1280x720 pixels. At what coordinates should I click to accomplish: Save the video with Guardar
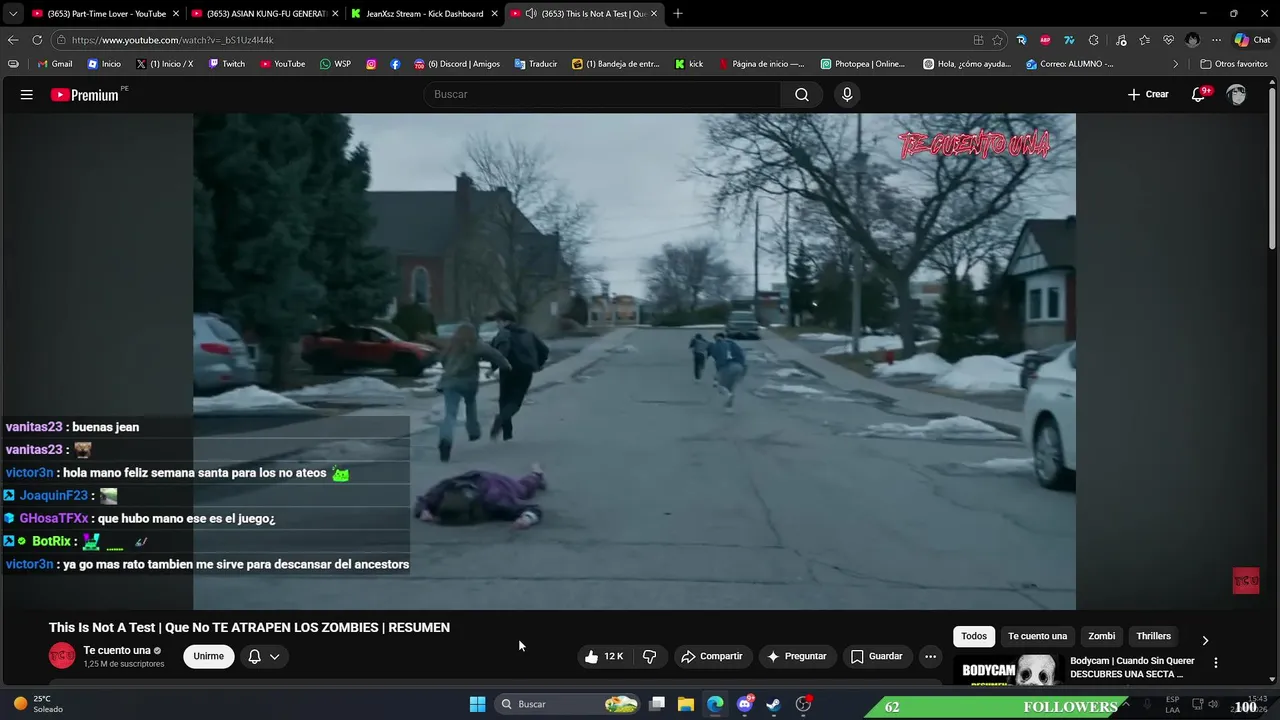click(876, 656)
